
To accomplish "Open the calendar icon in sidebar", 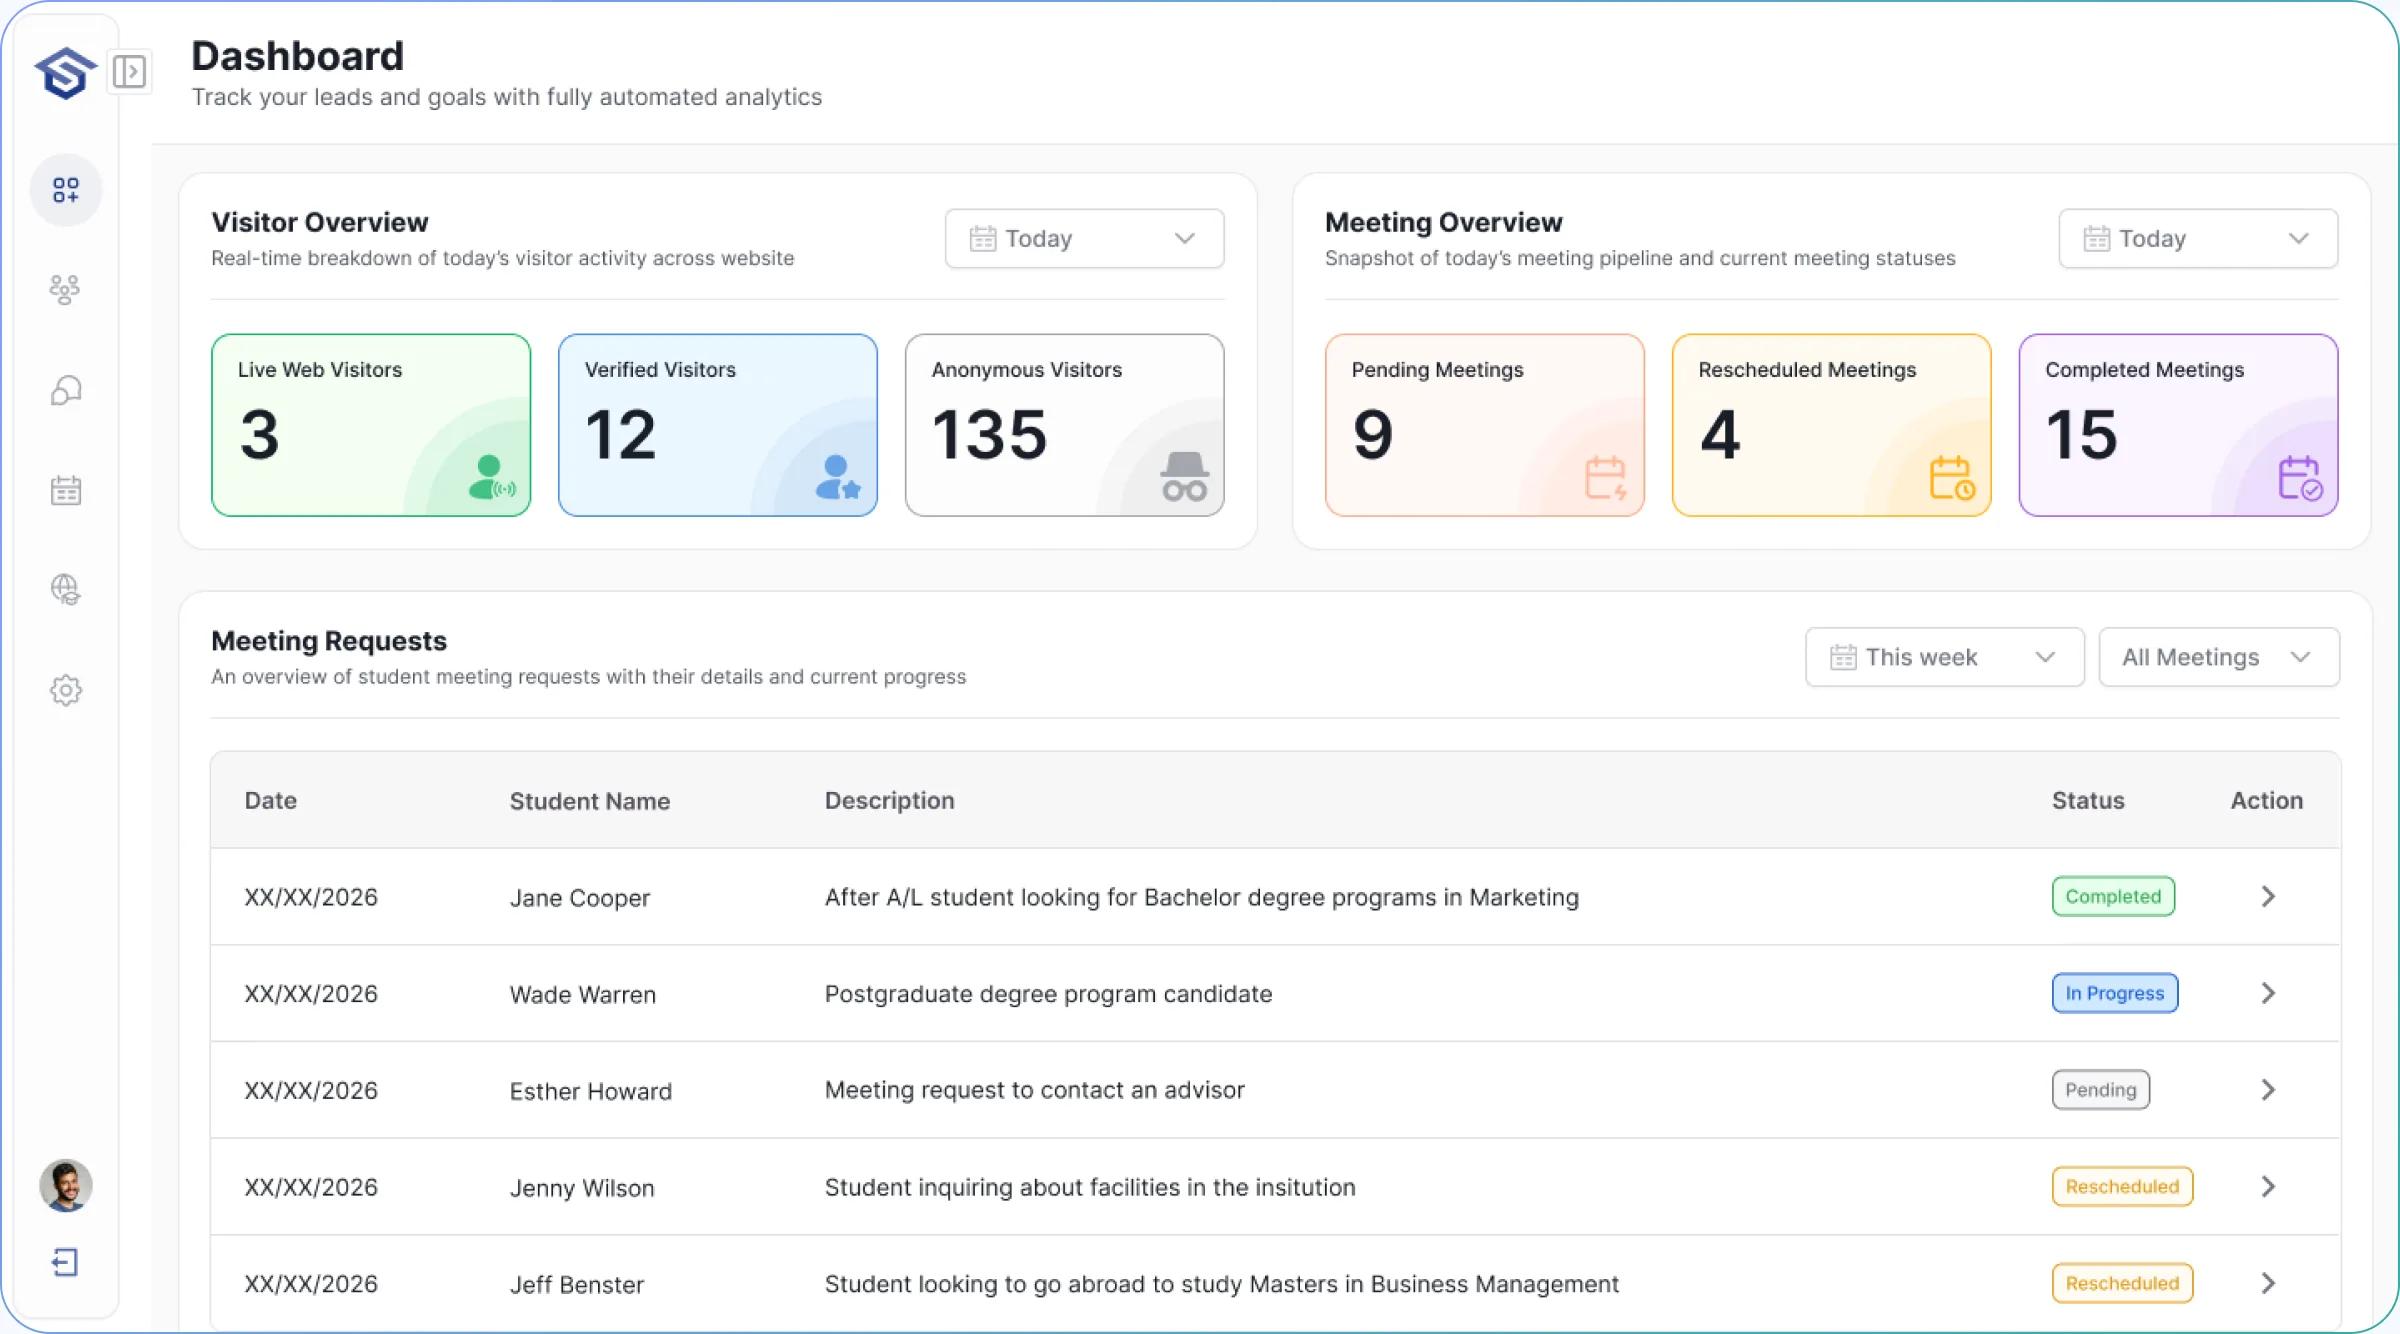I will click(66, 490).
